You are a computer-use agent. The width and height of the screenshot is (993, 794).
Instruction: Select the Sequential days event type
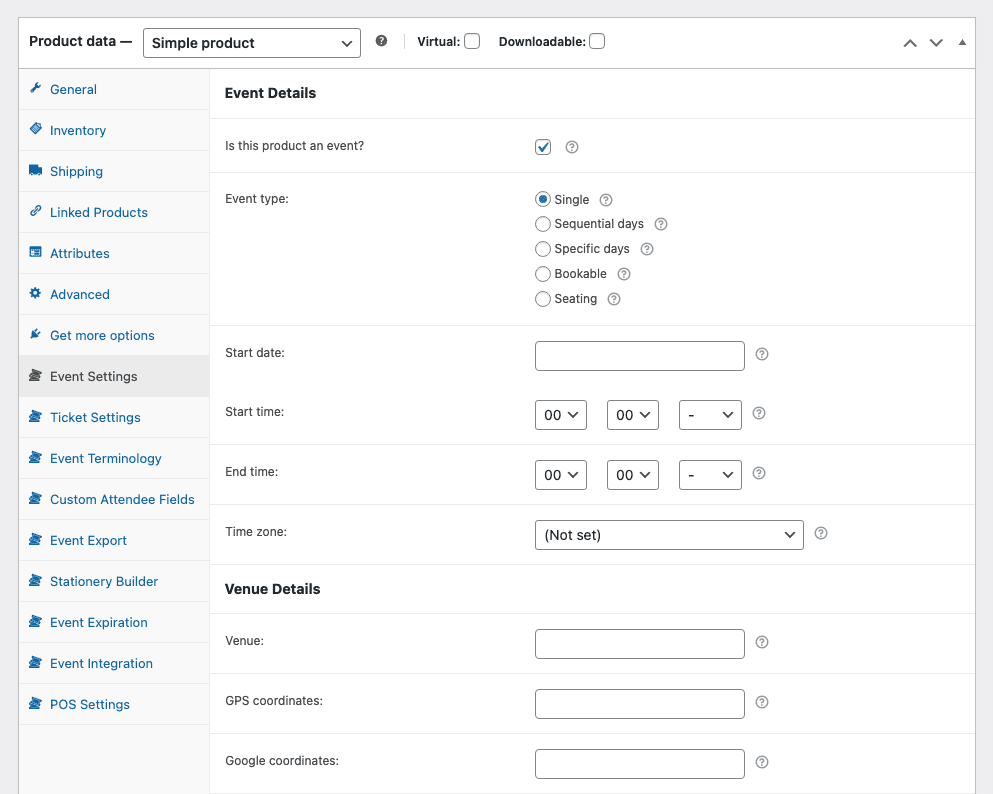(543, 224)
